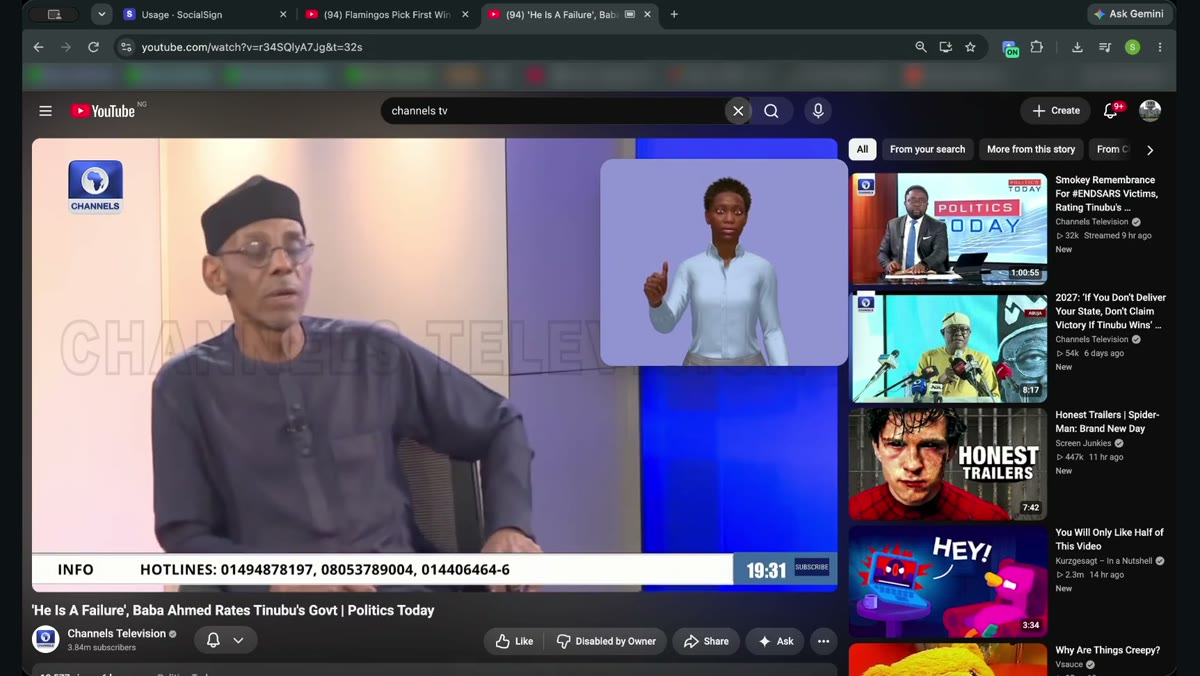This screenshot has width=1200, height=676.
Task: Open media controls icon in toolbar
Action: [x=1105, y=47]
